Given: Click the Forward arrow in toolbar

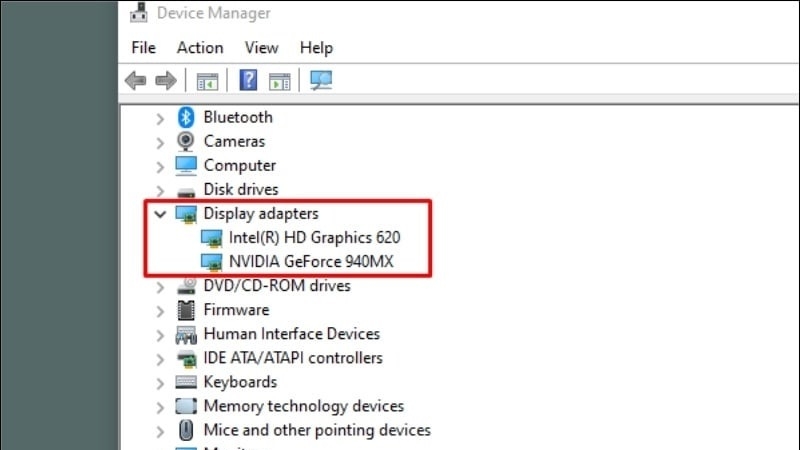Looking at the screenshot, I should (x=165, y=80).
